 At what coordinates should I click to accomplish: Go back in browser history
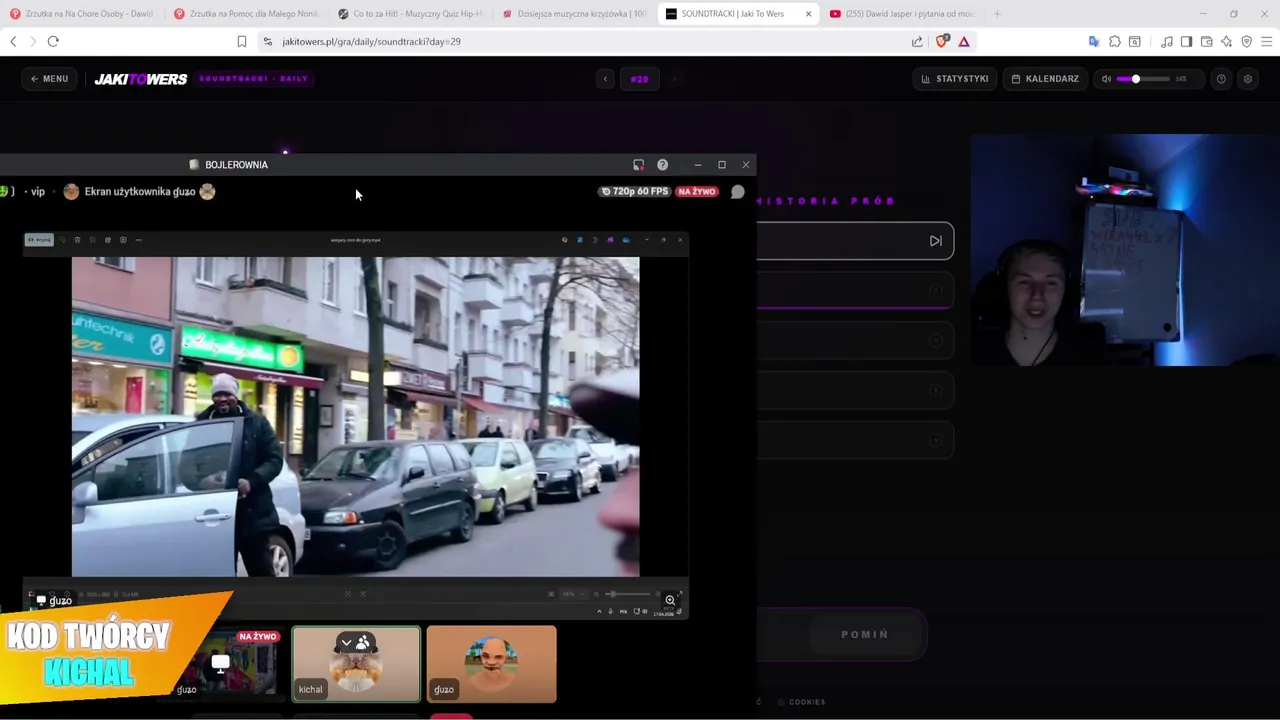(13, 41)
